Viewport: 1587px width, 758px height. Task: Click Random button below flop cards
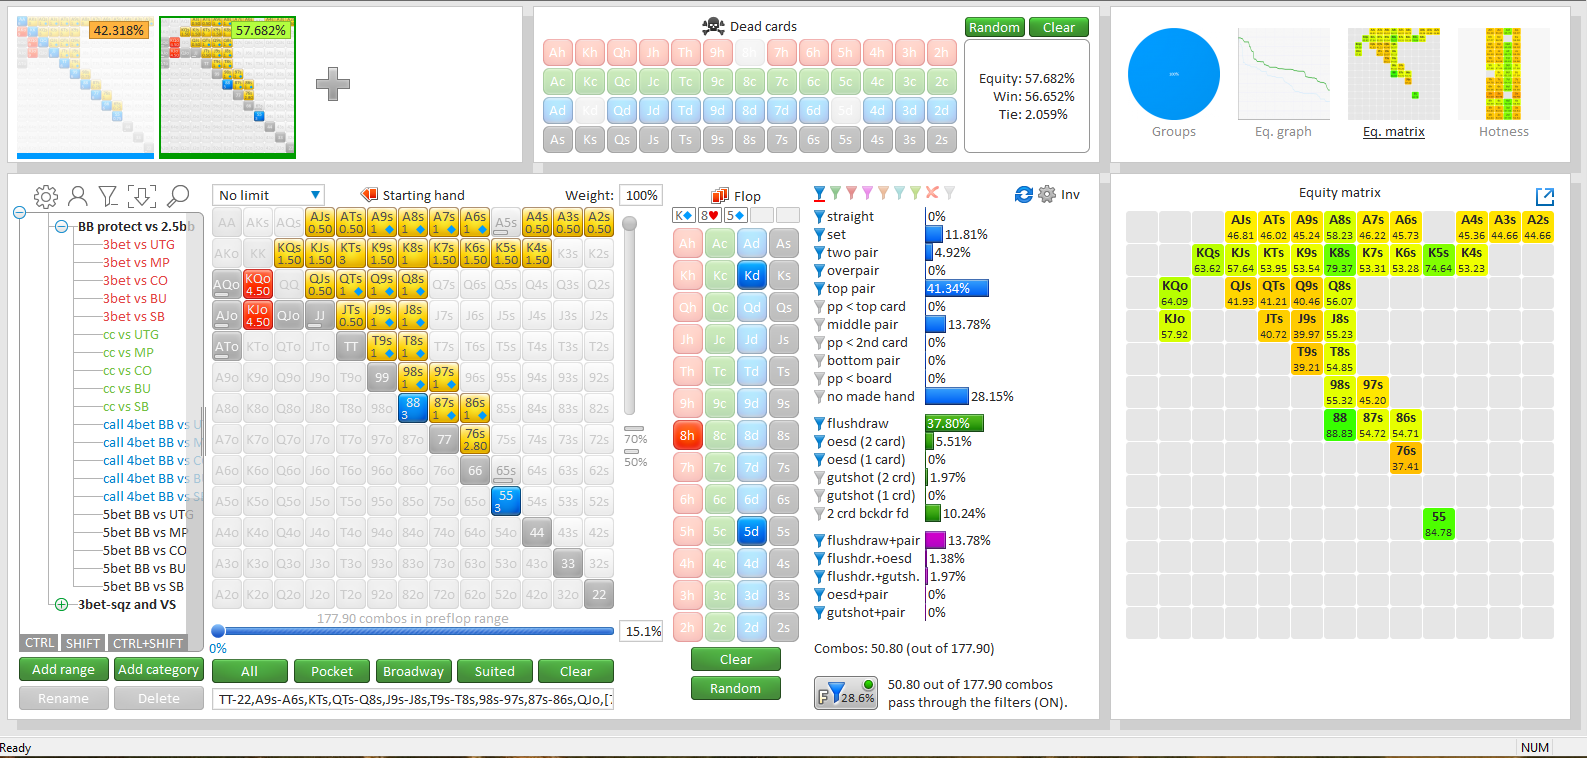point(736,689)
